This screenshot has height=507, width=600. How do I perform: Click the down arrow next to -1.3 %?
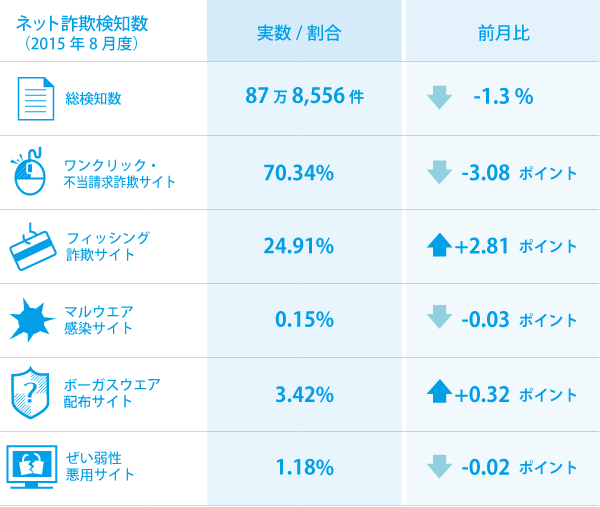point(439,98)
